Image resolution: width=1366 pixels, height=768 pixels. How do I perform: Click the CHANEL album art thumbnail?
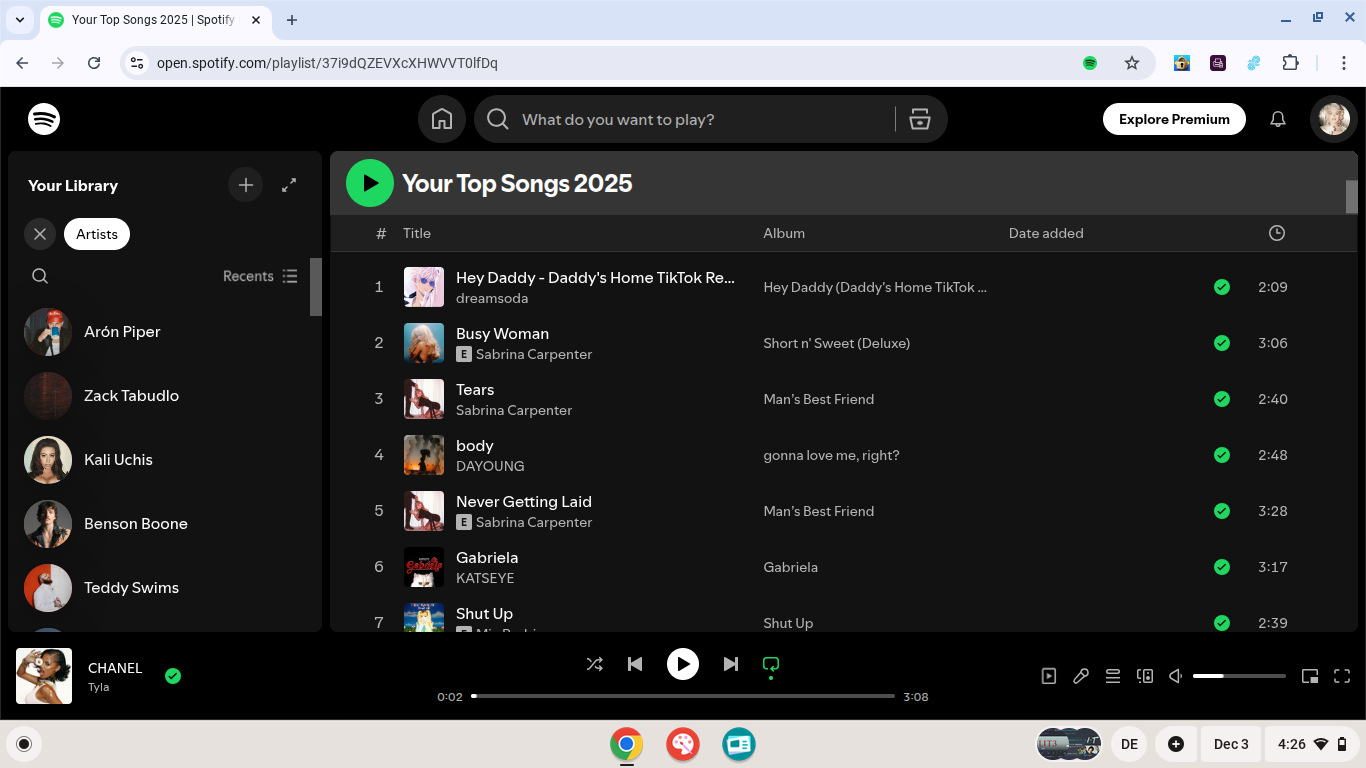(x=44, y=676)
